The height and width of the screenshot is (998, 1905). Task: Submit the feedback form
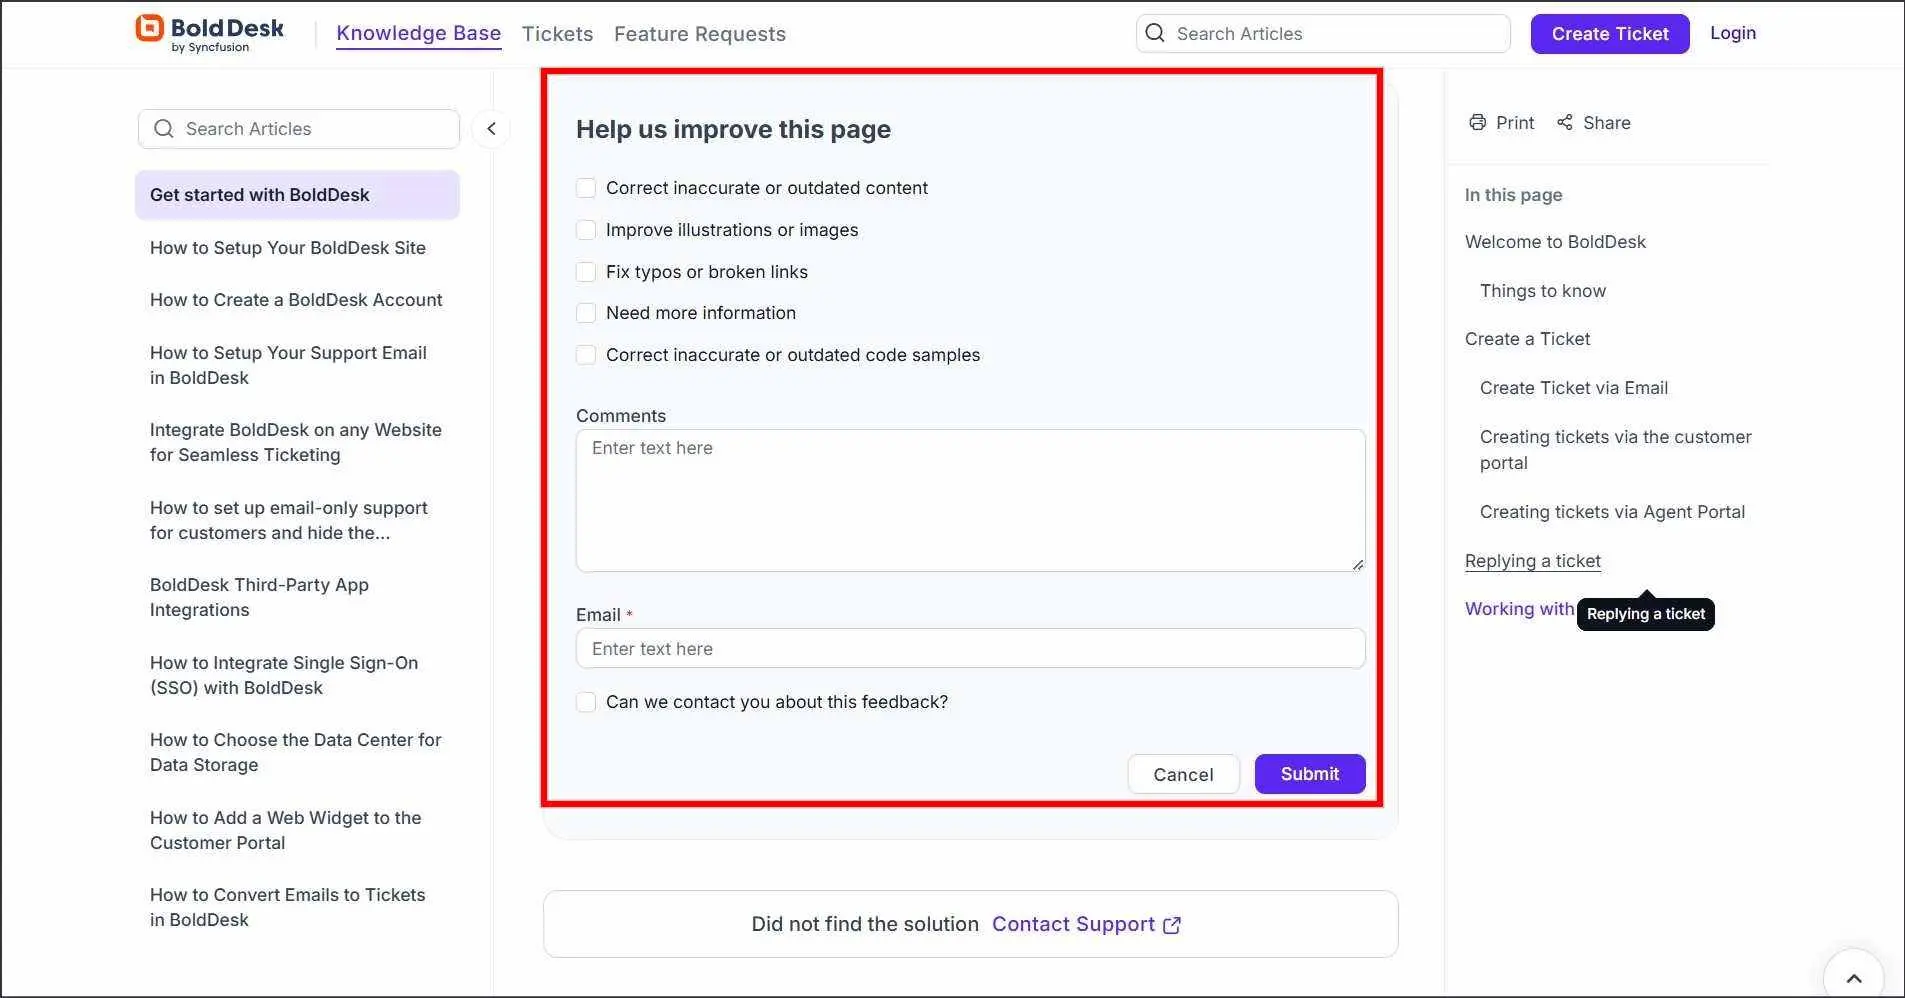(1309, 773)
